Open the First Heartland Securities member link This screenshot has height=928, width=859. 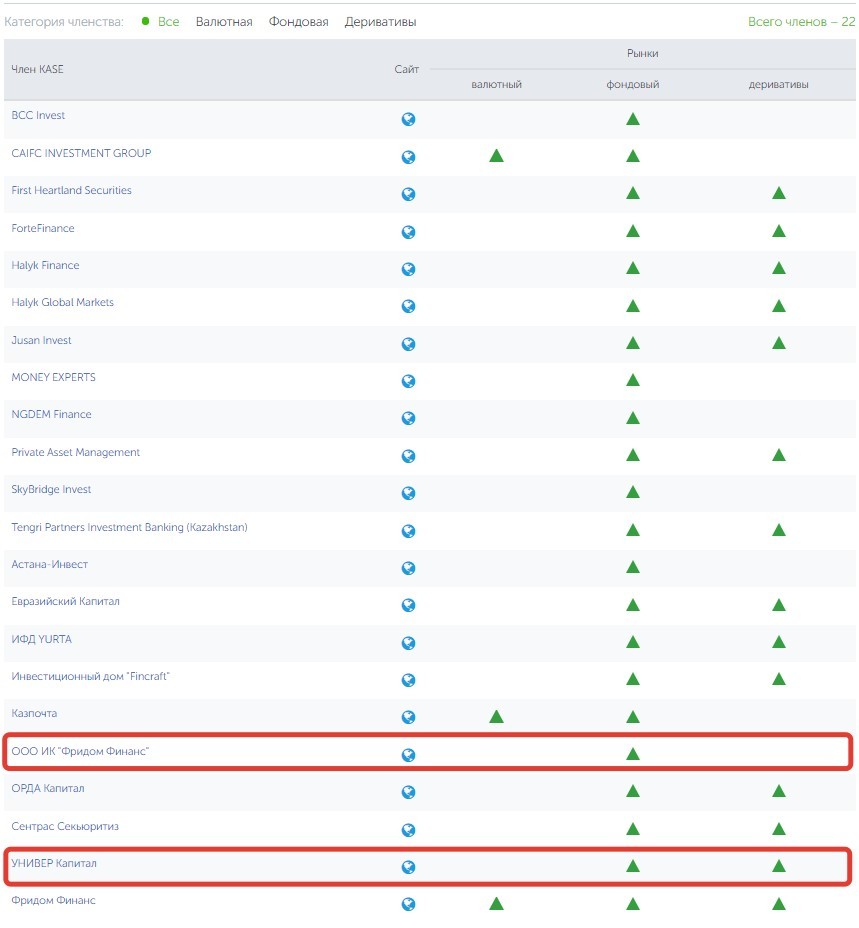71,190
